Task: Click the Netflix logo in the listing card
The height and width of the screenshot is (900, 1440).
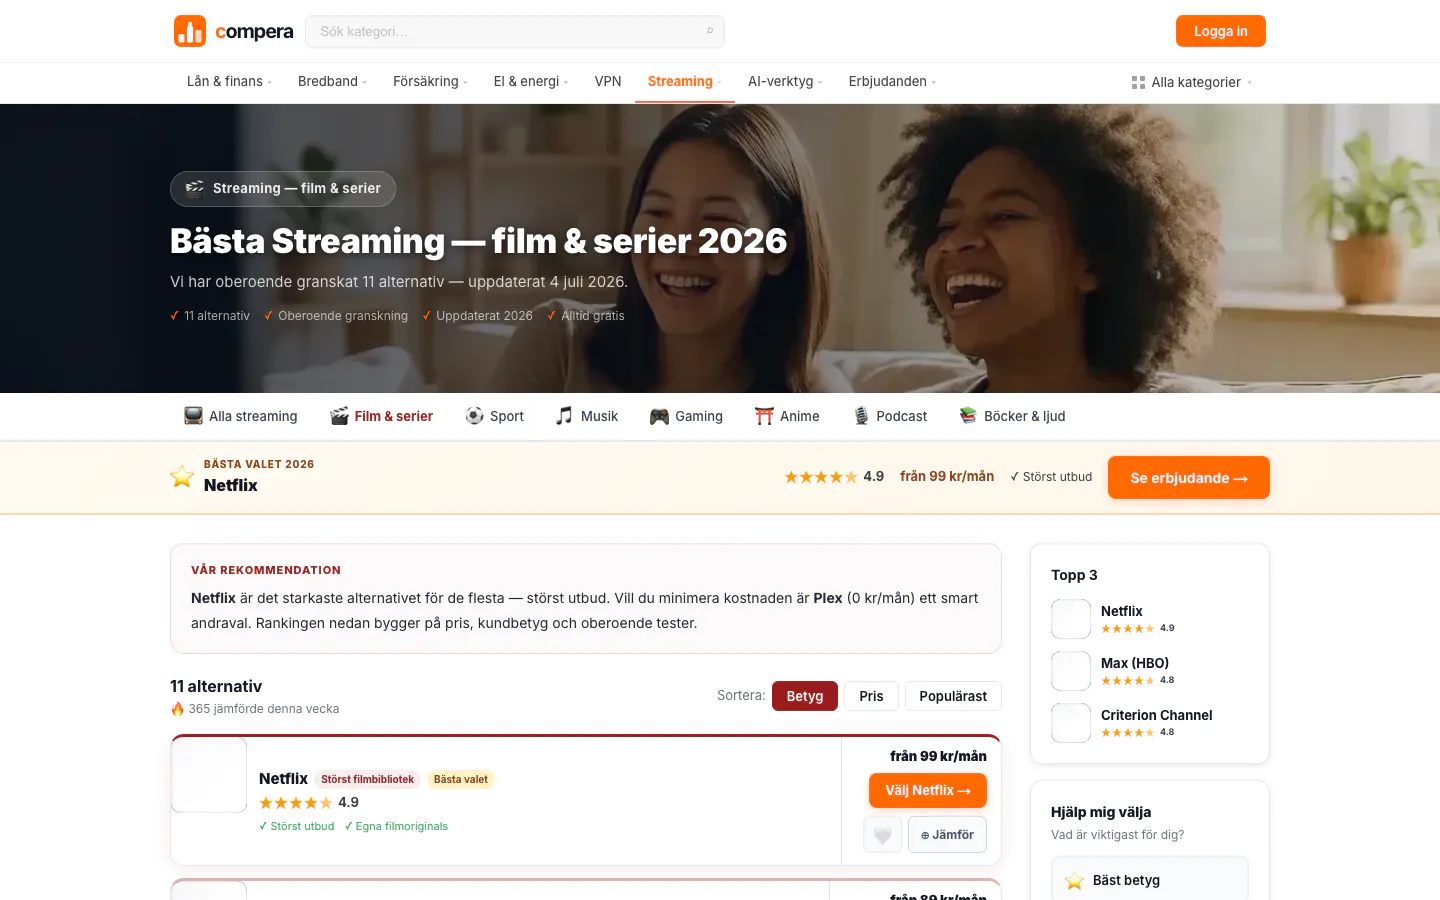Action: [209, 775]
